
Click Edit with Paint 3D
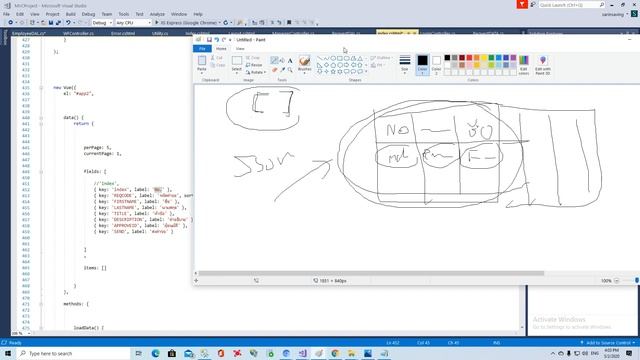542,65
